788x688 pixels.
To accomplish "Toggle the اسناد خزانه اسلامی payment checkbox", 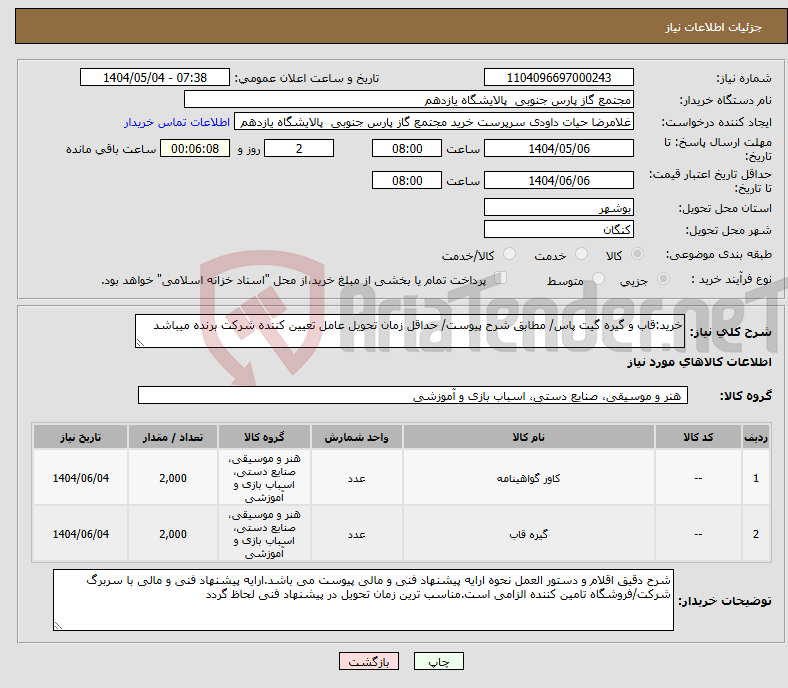I will coord(501,278).
